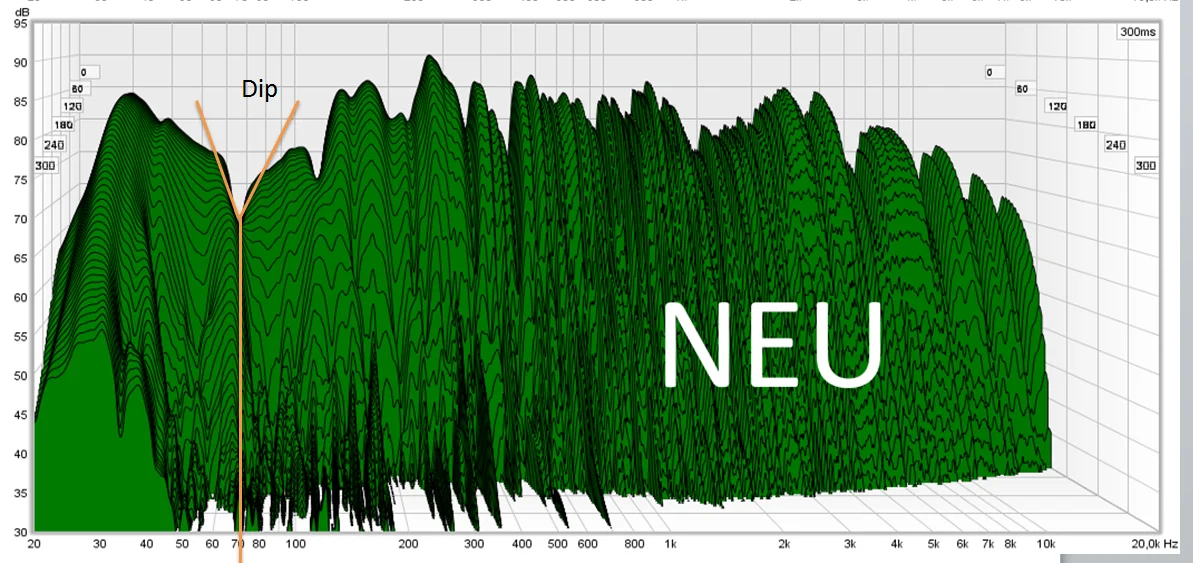Click the 5k frequency axis label

click(x=934, y=544)
